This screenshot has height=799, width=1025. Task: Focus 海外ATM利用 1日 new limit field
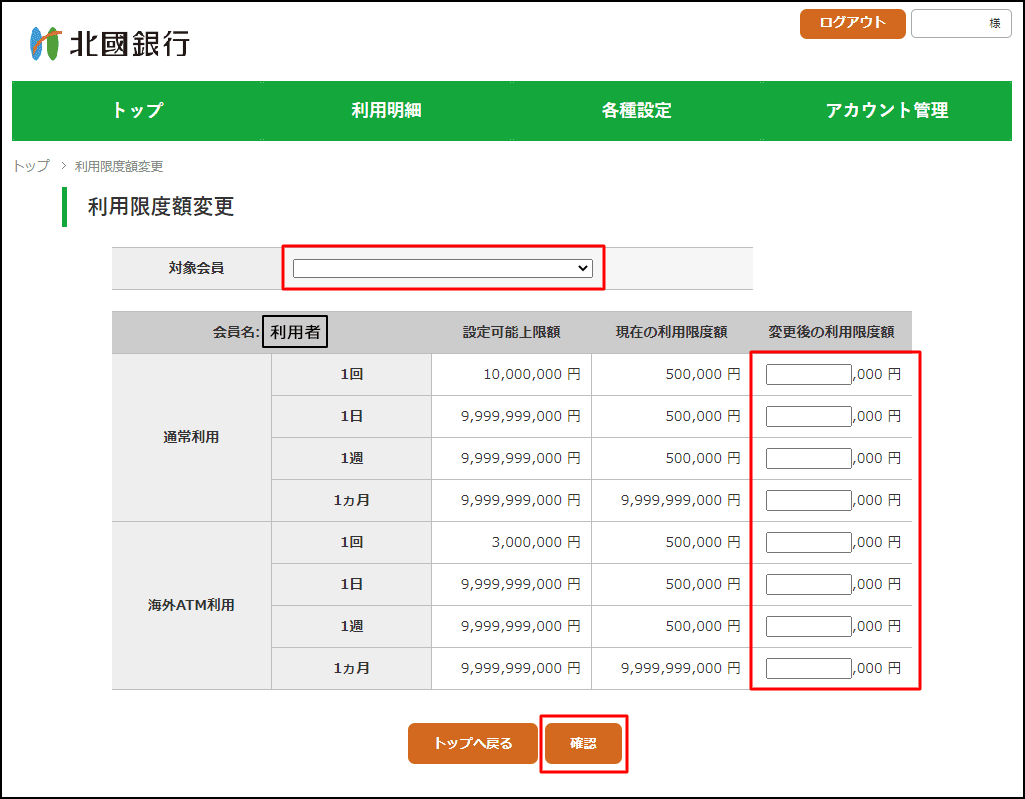click(808, 584)
